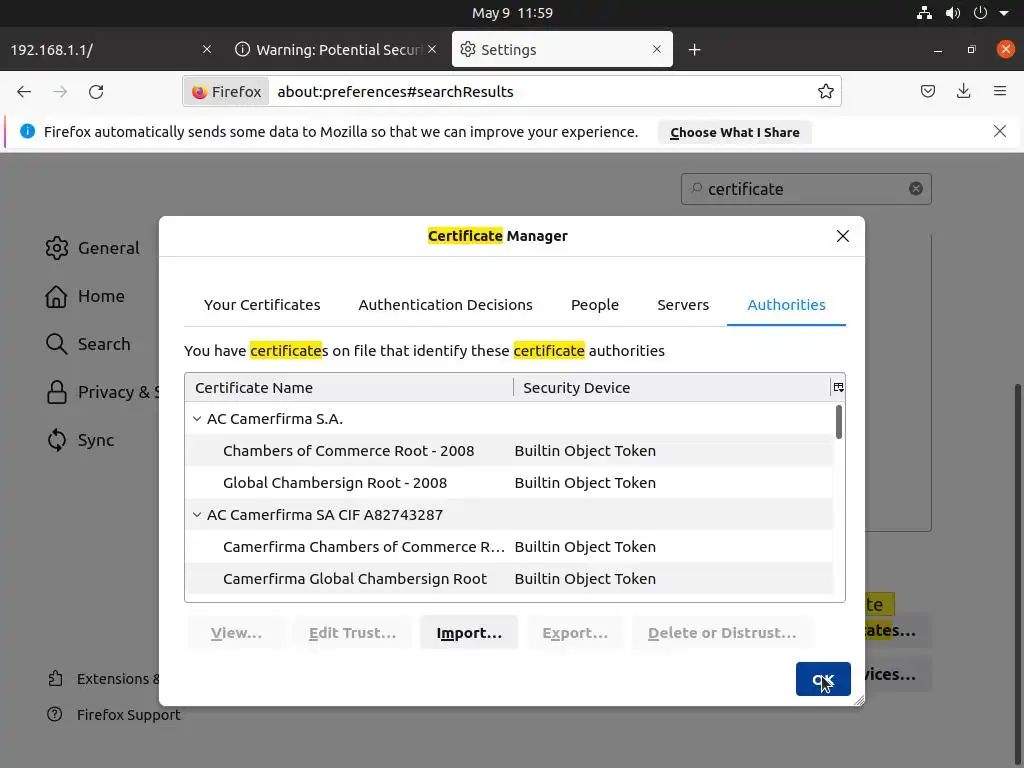1024x768 pixels.
Task: Click the Security Device column header
Action: pyautogui.click(x=672, y=387)
